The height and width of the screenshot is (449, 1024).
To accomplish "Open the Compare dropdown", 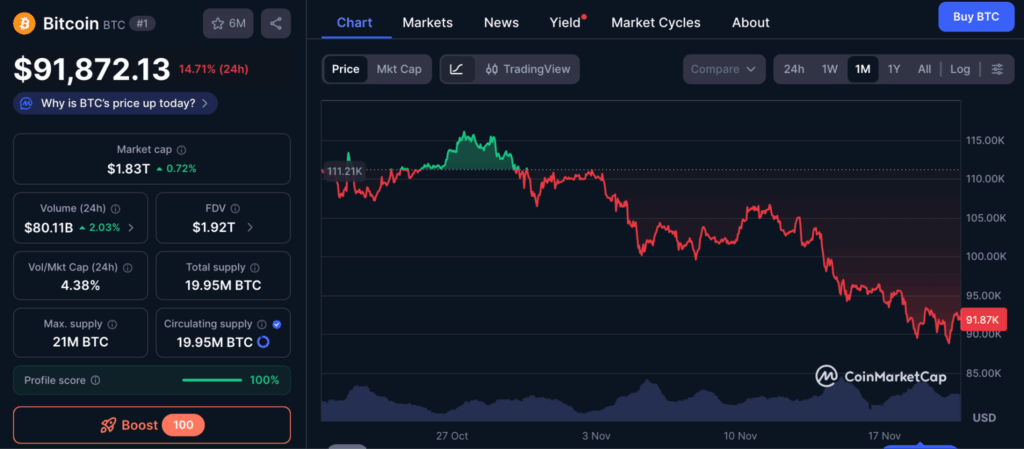I will pos(725,69).
